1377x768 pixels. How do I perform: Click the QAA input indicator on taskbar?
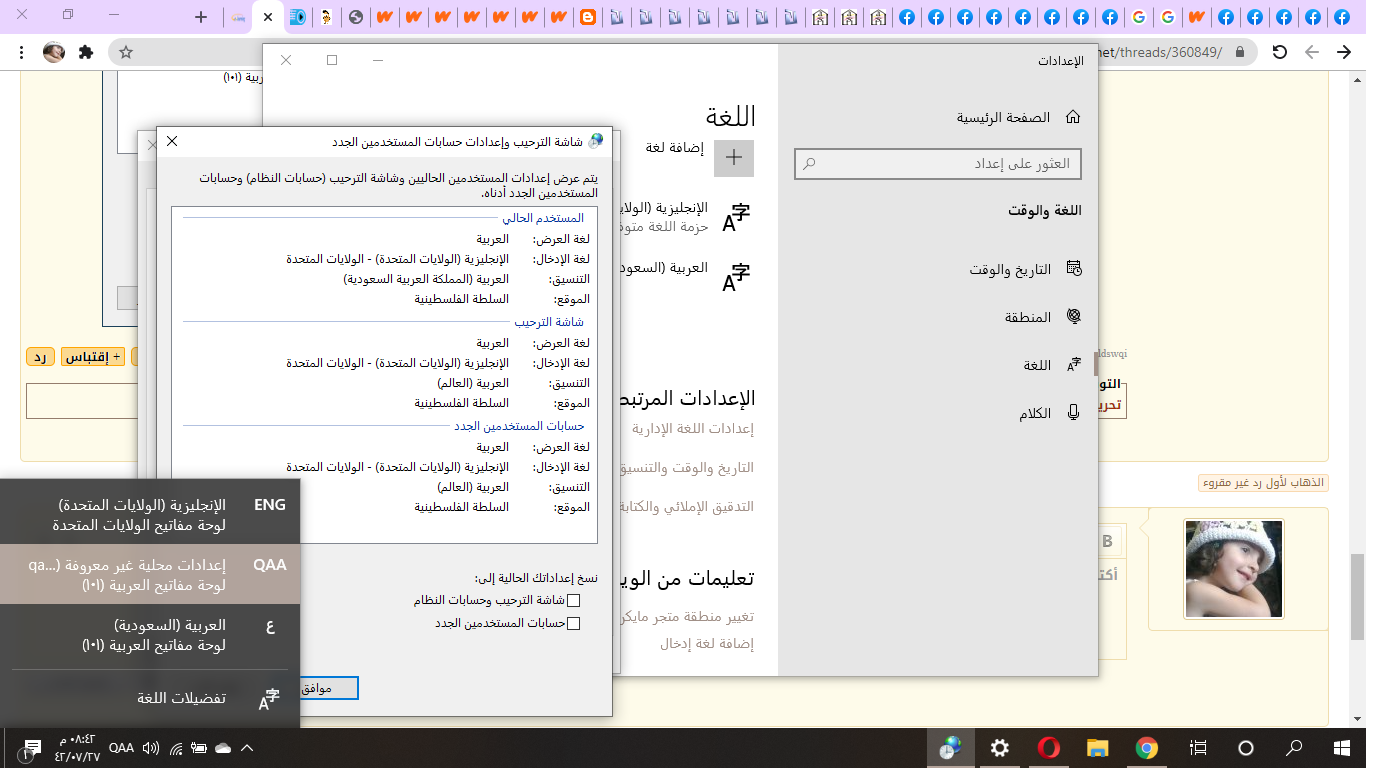121,748
